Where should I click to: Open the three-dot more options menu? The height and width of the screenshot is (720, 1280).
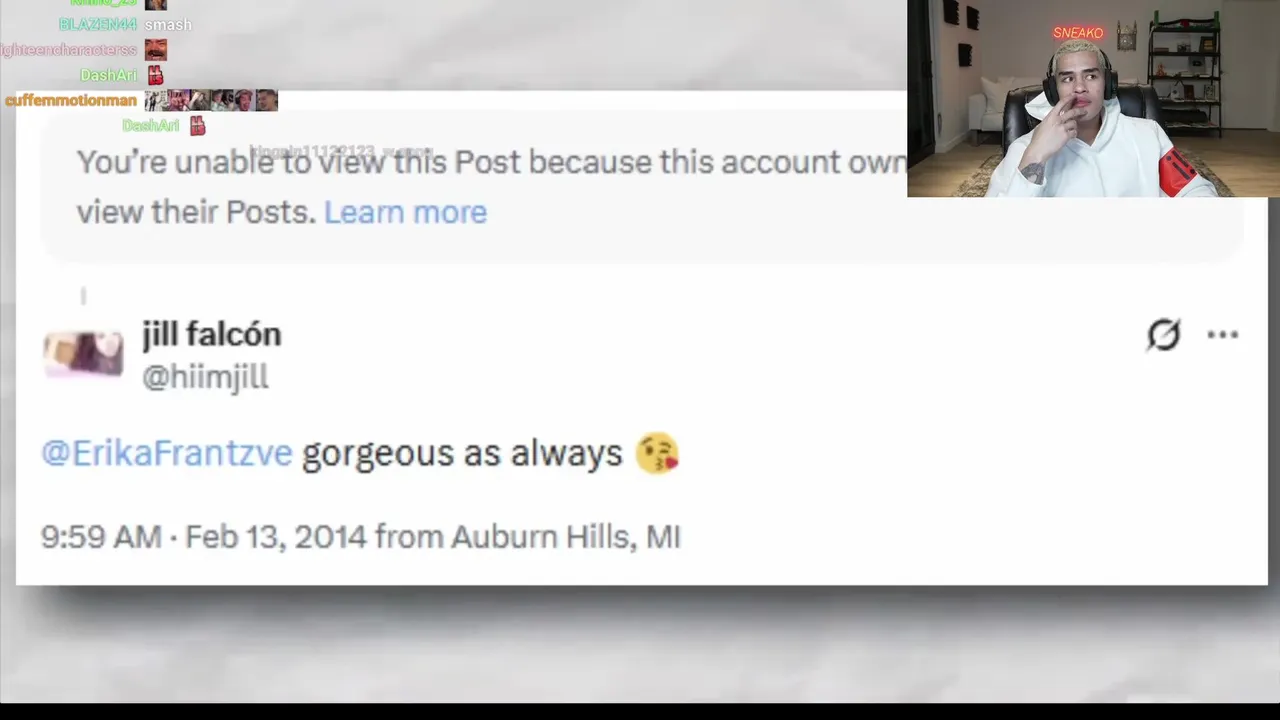pyautogui.click(x=1222, y=335)
